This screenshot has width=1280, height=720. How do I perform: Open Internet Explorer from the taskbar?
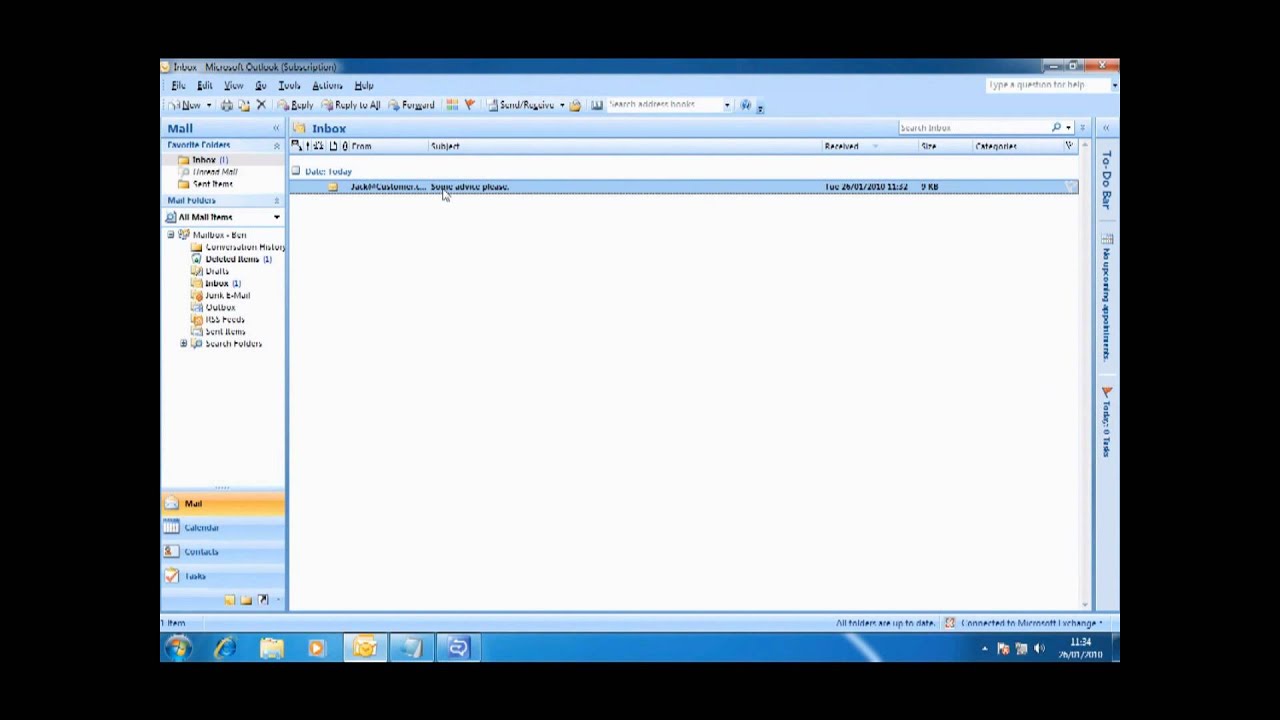pos(224,648)
